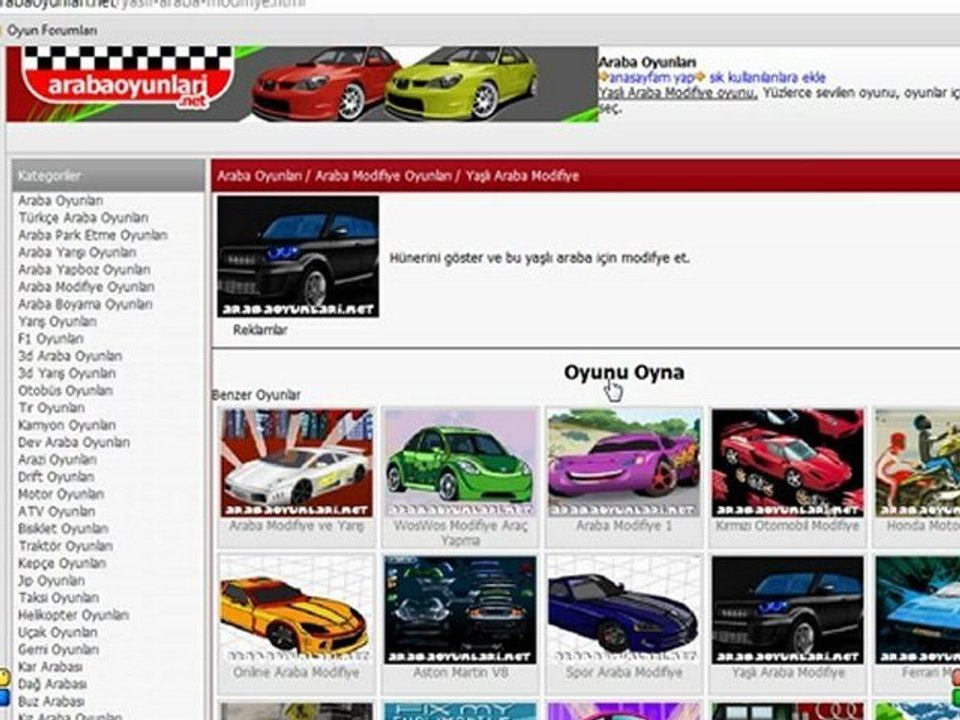The image size is (960, 720).
Task: Select Uçak Oyunları category
Action: (x=58, y=632)
